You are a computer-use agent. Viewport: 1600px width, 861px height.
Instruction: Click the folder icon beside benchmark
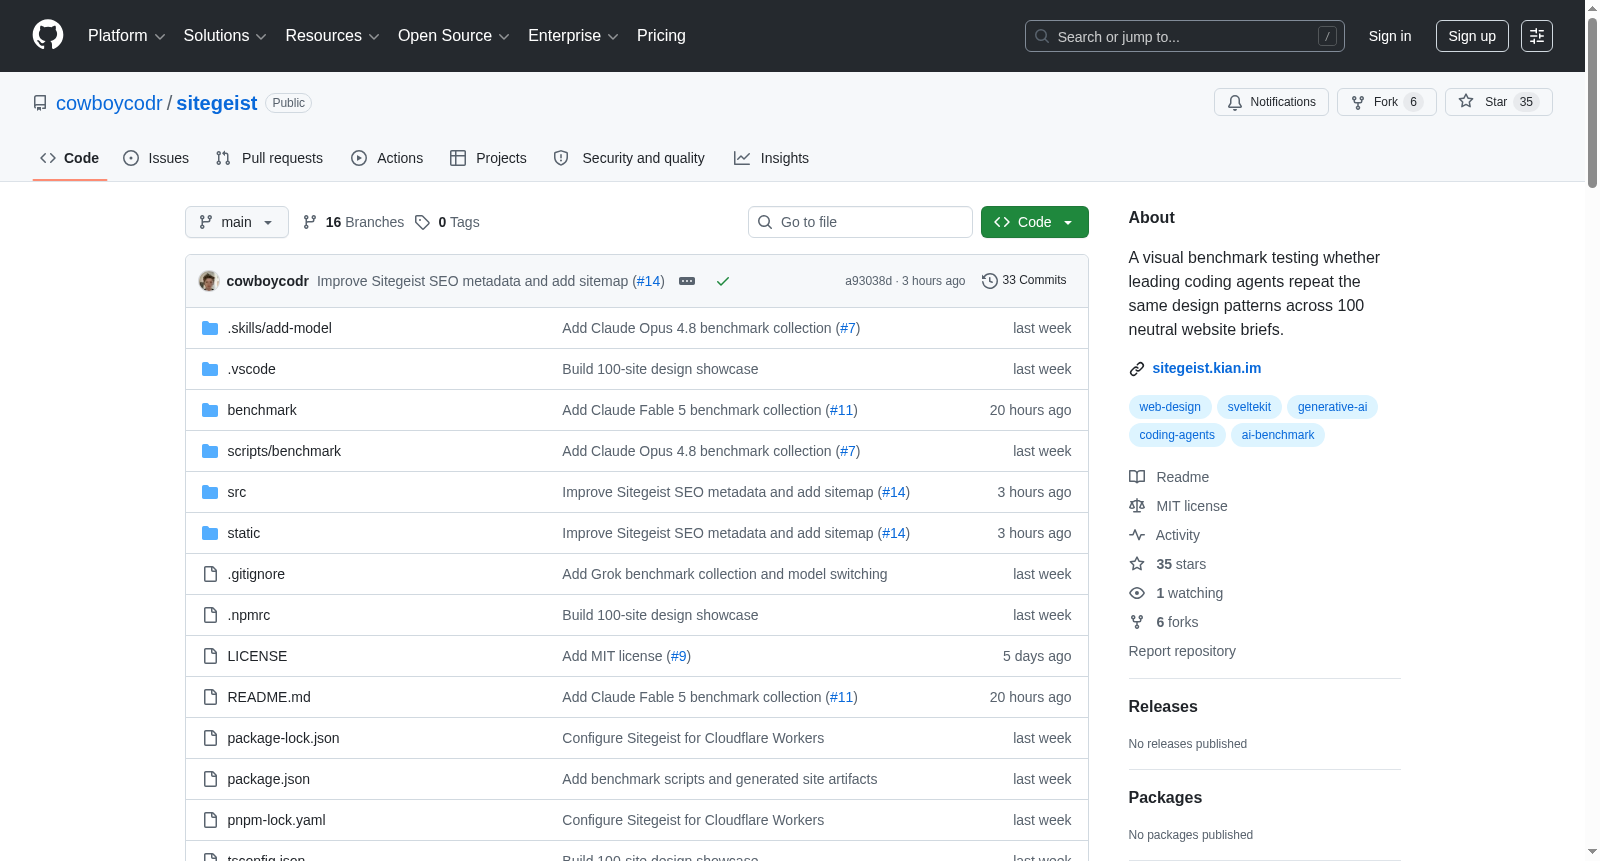pos(210,410)
